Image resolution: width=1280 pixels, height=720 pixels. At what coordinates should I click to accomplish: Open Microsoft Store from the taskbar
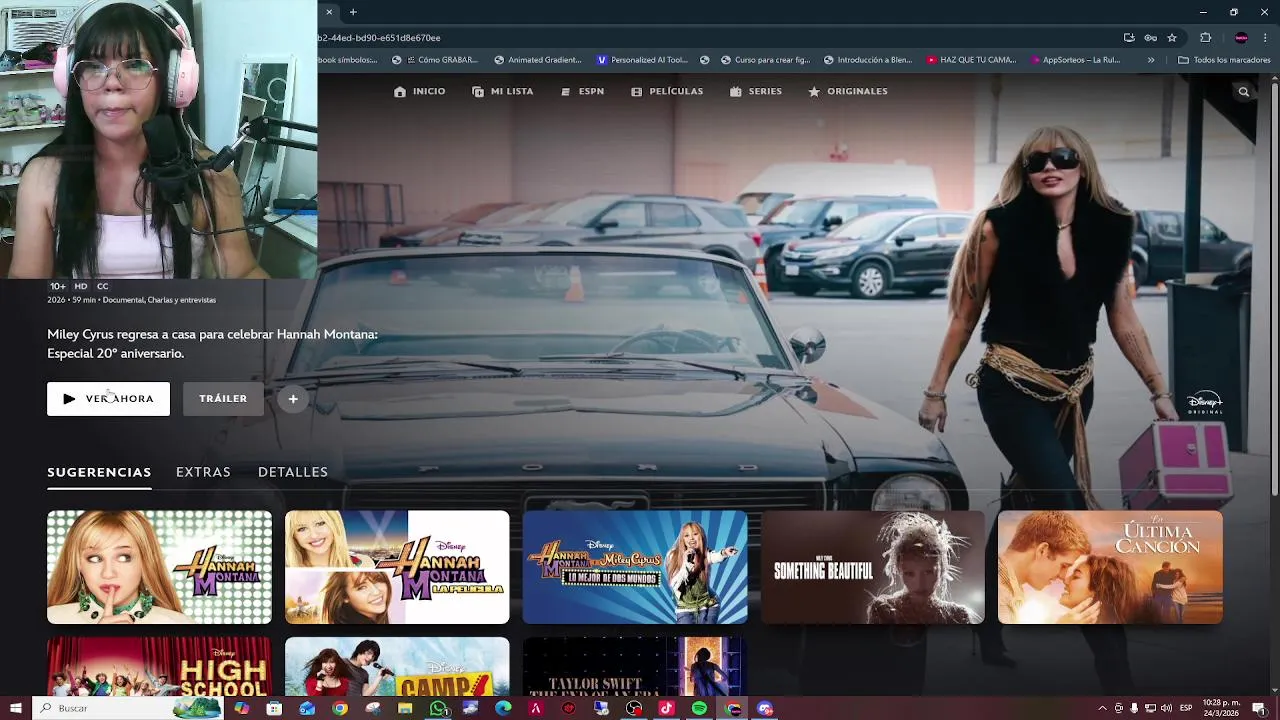(x=274, y=708)
